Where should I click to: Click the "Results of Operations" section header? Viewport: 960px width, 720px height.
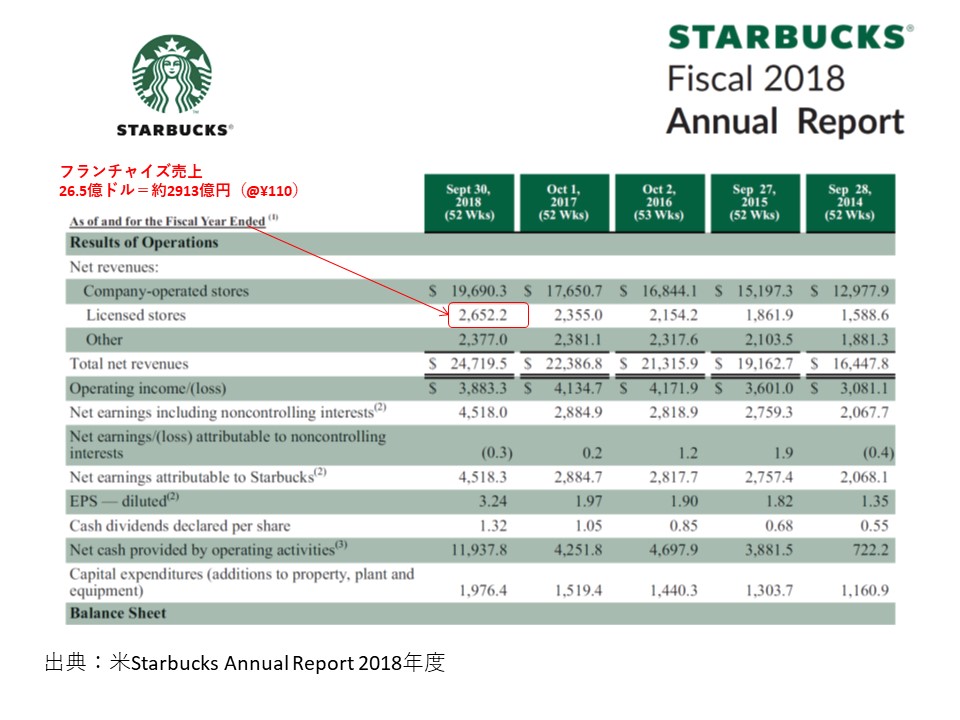144,242
